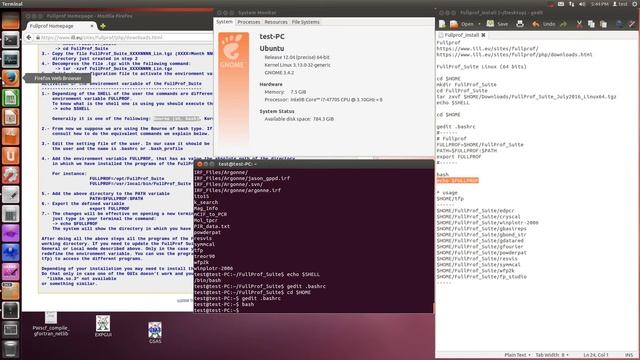Click the Open button in gedit toolbar
The width and height of the screenshot is (640, 360).
coord(462,24)
